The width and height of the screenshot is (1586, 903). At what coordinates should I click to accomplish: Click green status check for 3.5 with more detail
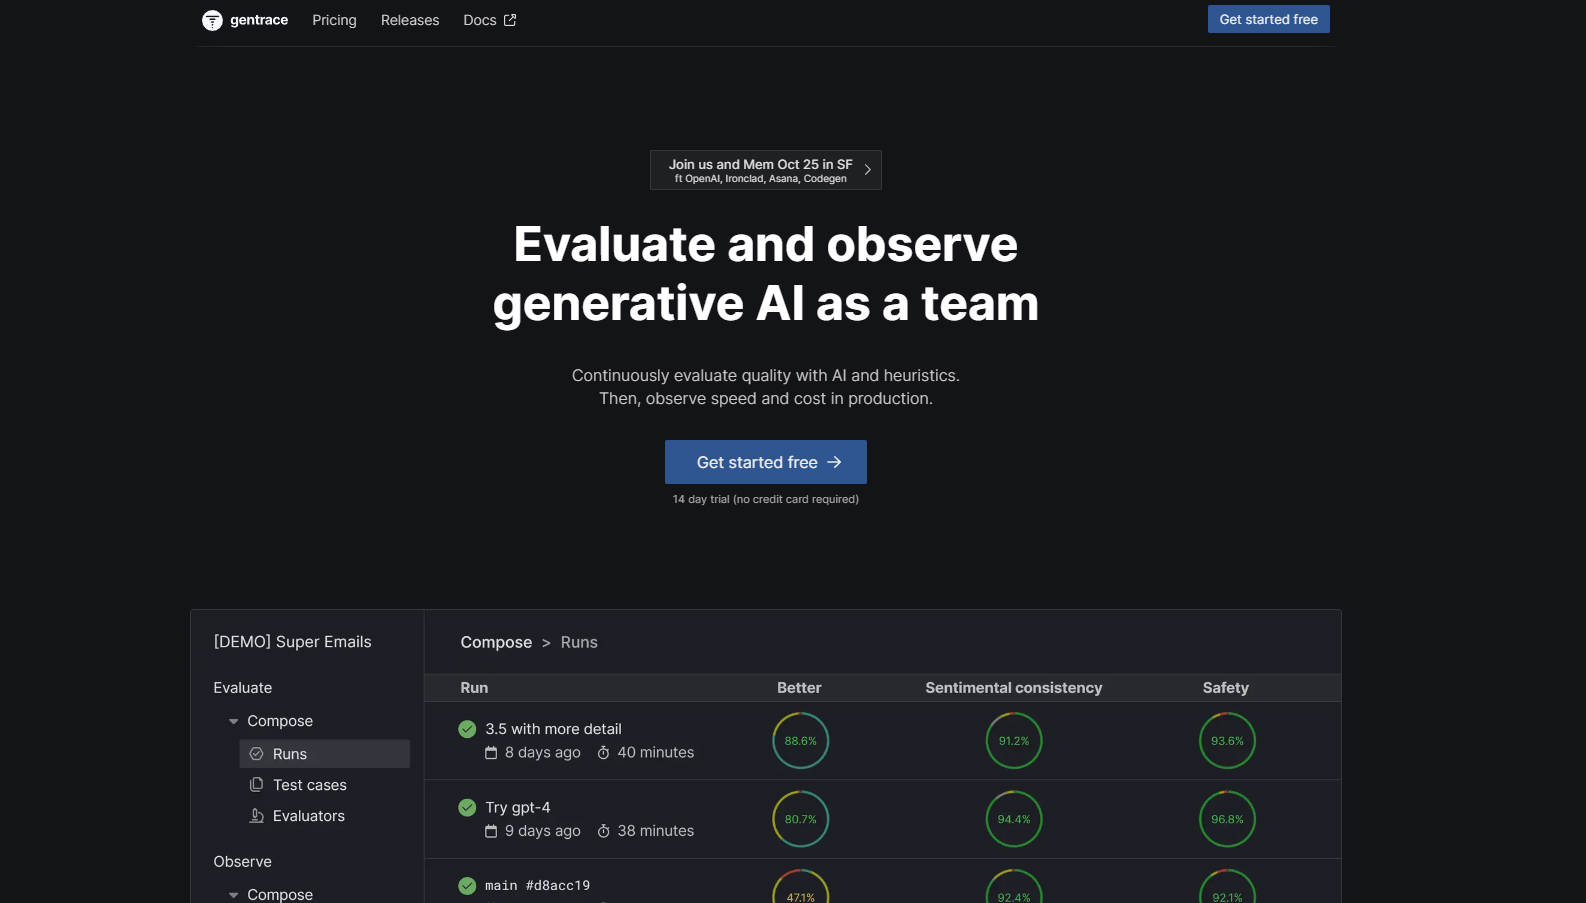pos(467,729)
